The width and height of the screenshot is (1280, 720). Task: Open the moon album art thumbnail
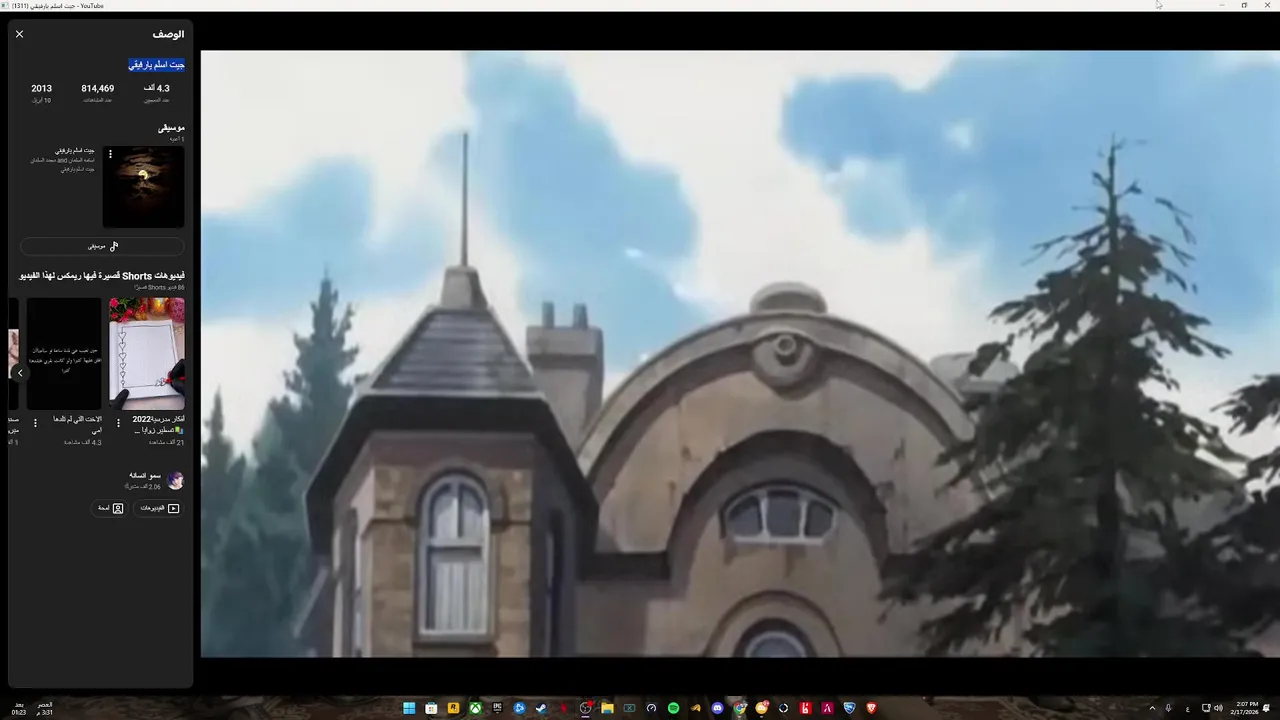pyautogui.click(x=143, y=187)
